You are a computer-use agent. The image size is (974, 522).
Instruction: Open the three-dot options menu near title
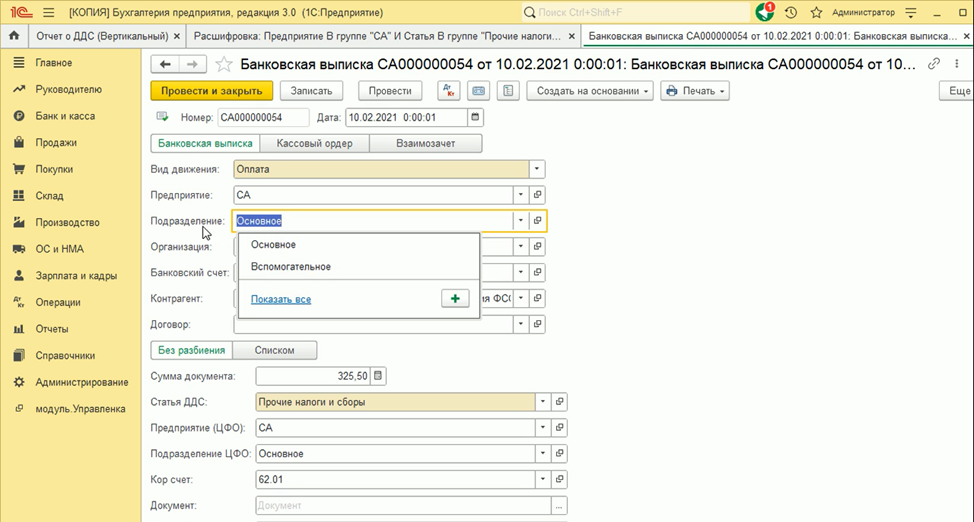coord(957,63)
